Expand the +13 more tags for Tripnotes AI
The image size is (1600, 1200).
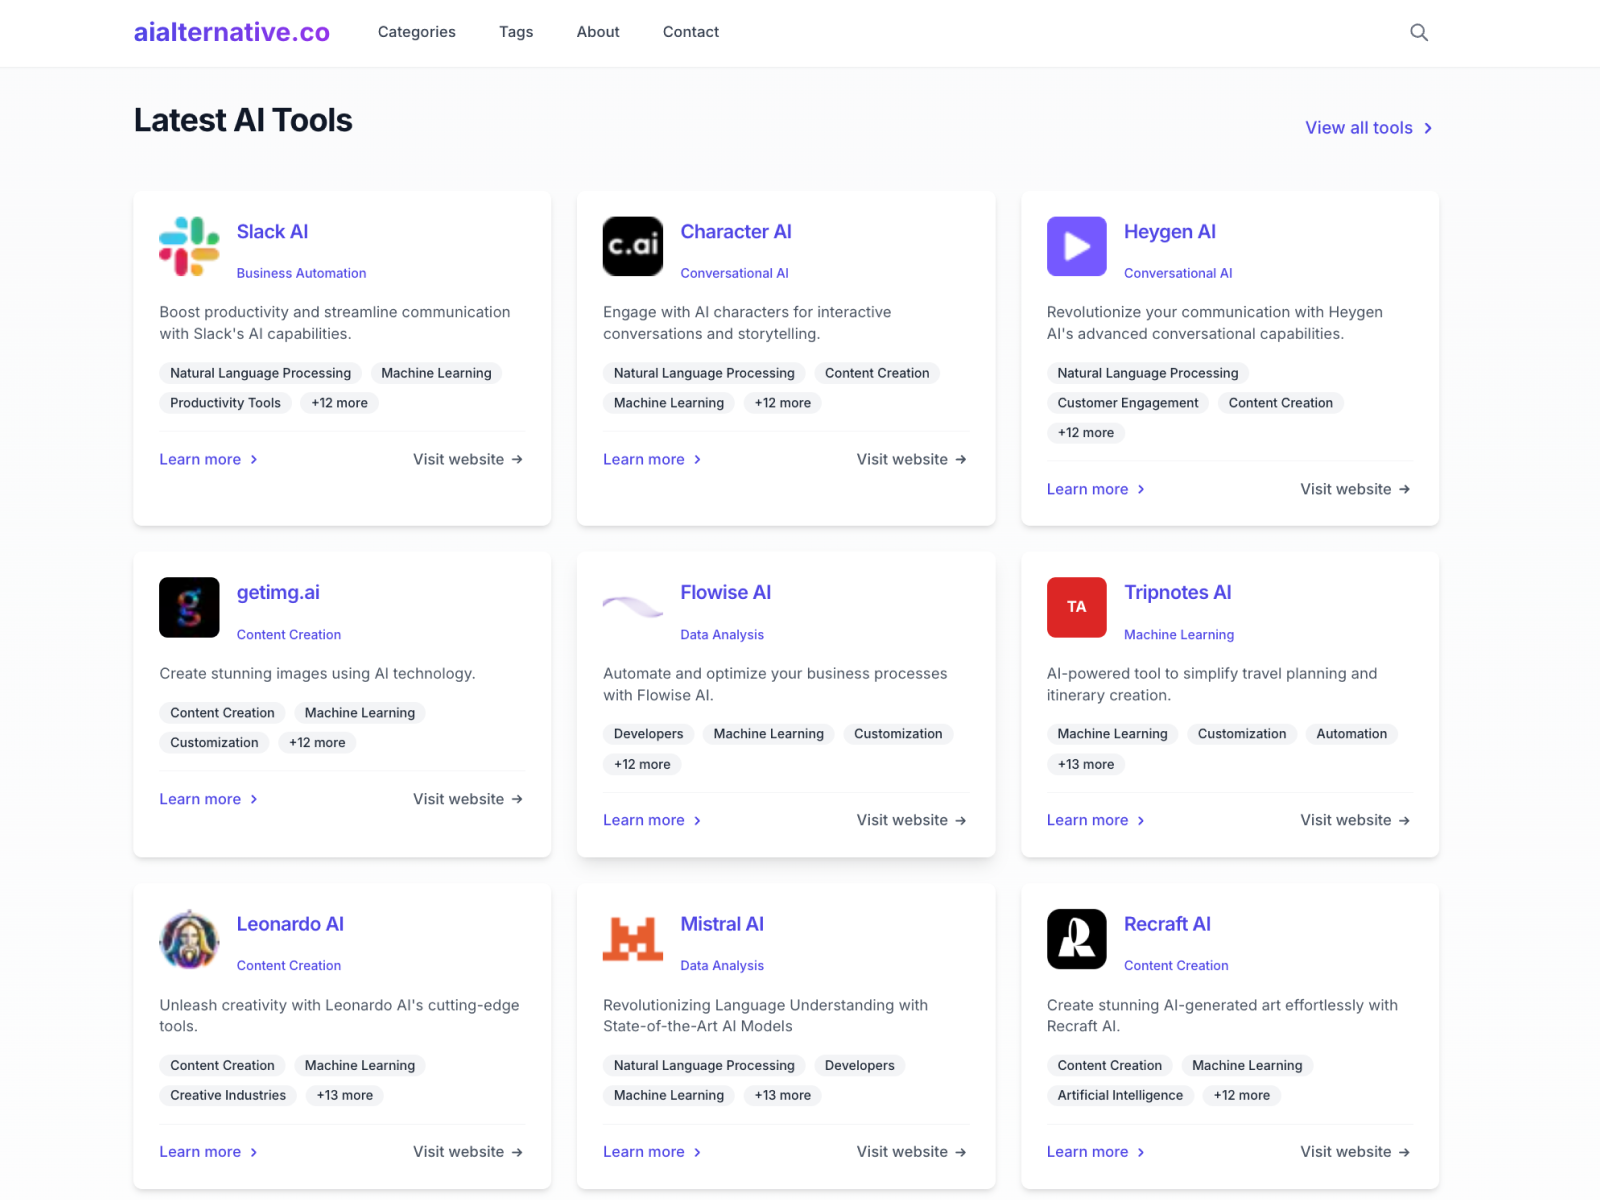coord(1086,764)
